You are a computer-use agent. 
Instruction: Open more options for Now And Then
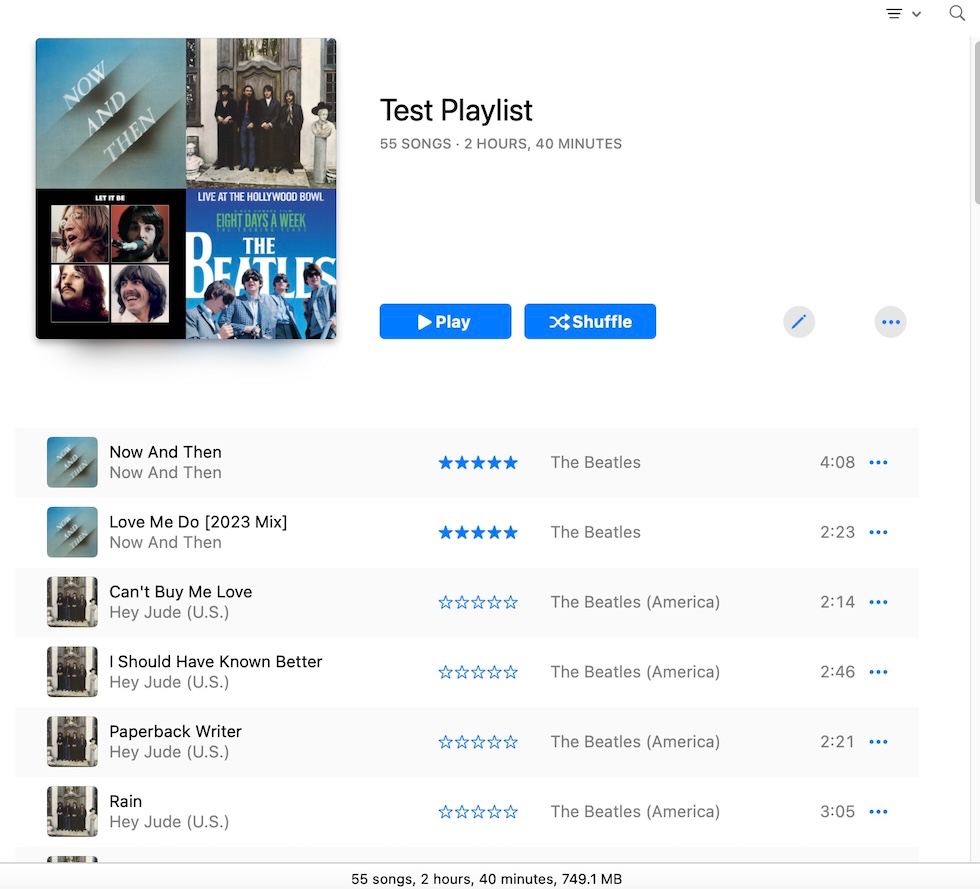pyautogui.click(x=878, y=463)
